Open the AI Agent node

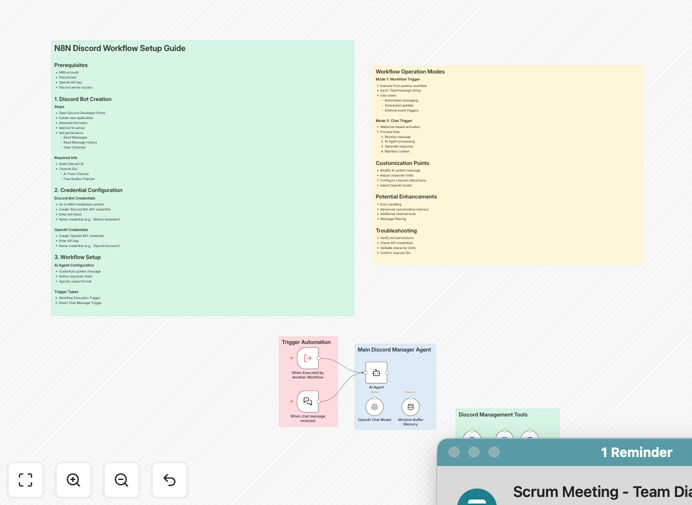point(376,373)
